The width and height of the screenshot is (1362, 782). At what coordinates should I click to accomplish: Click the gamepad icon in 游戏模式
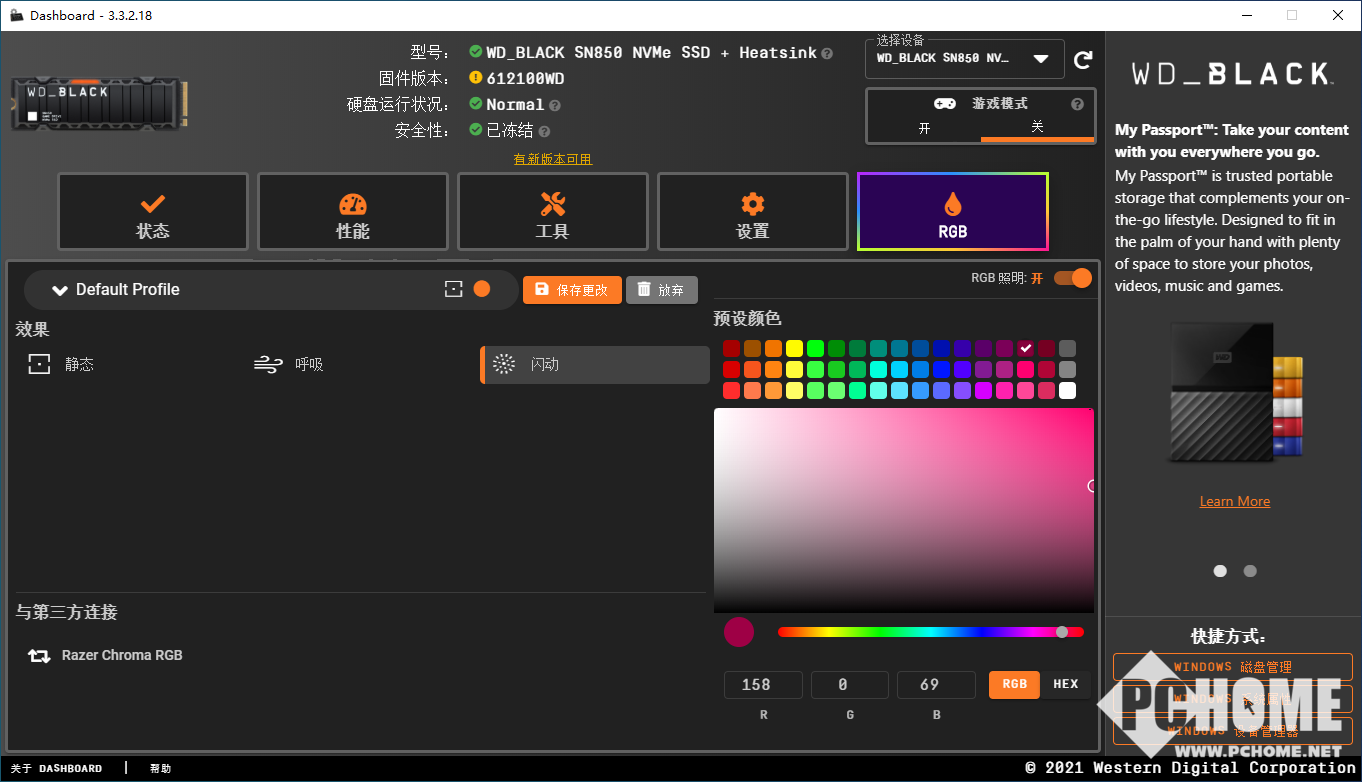pyautogui.click(x=944, y=104)
